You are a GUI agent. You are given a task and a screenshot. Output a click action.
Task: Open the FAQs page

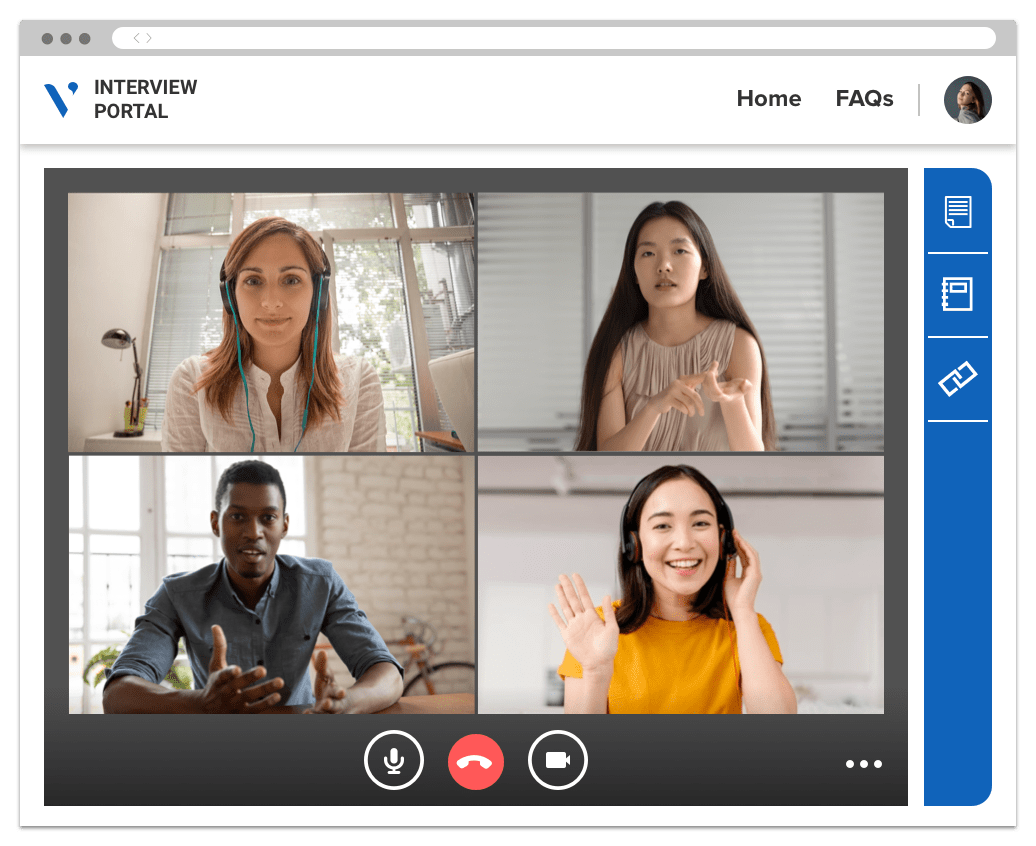tap(864, 98)
